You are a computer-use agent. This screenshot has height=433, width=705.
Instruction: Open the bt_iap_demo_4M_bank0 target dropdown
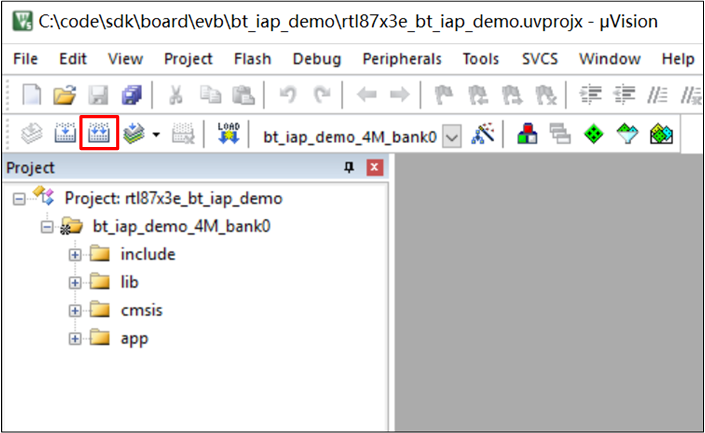(x=451, y=136)
